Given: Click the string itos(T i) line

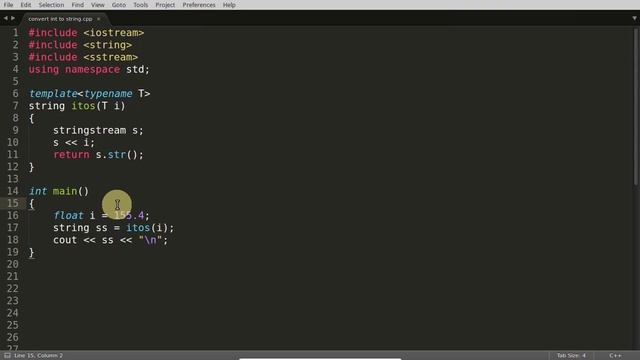Looking at the screenshot, I should pyautogui.click(x=77, y=106).
